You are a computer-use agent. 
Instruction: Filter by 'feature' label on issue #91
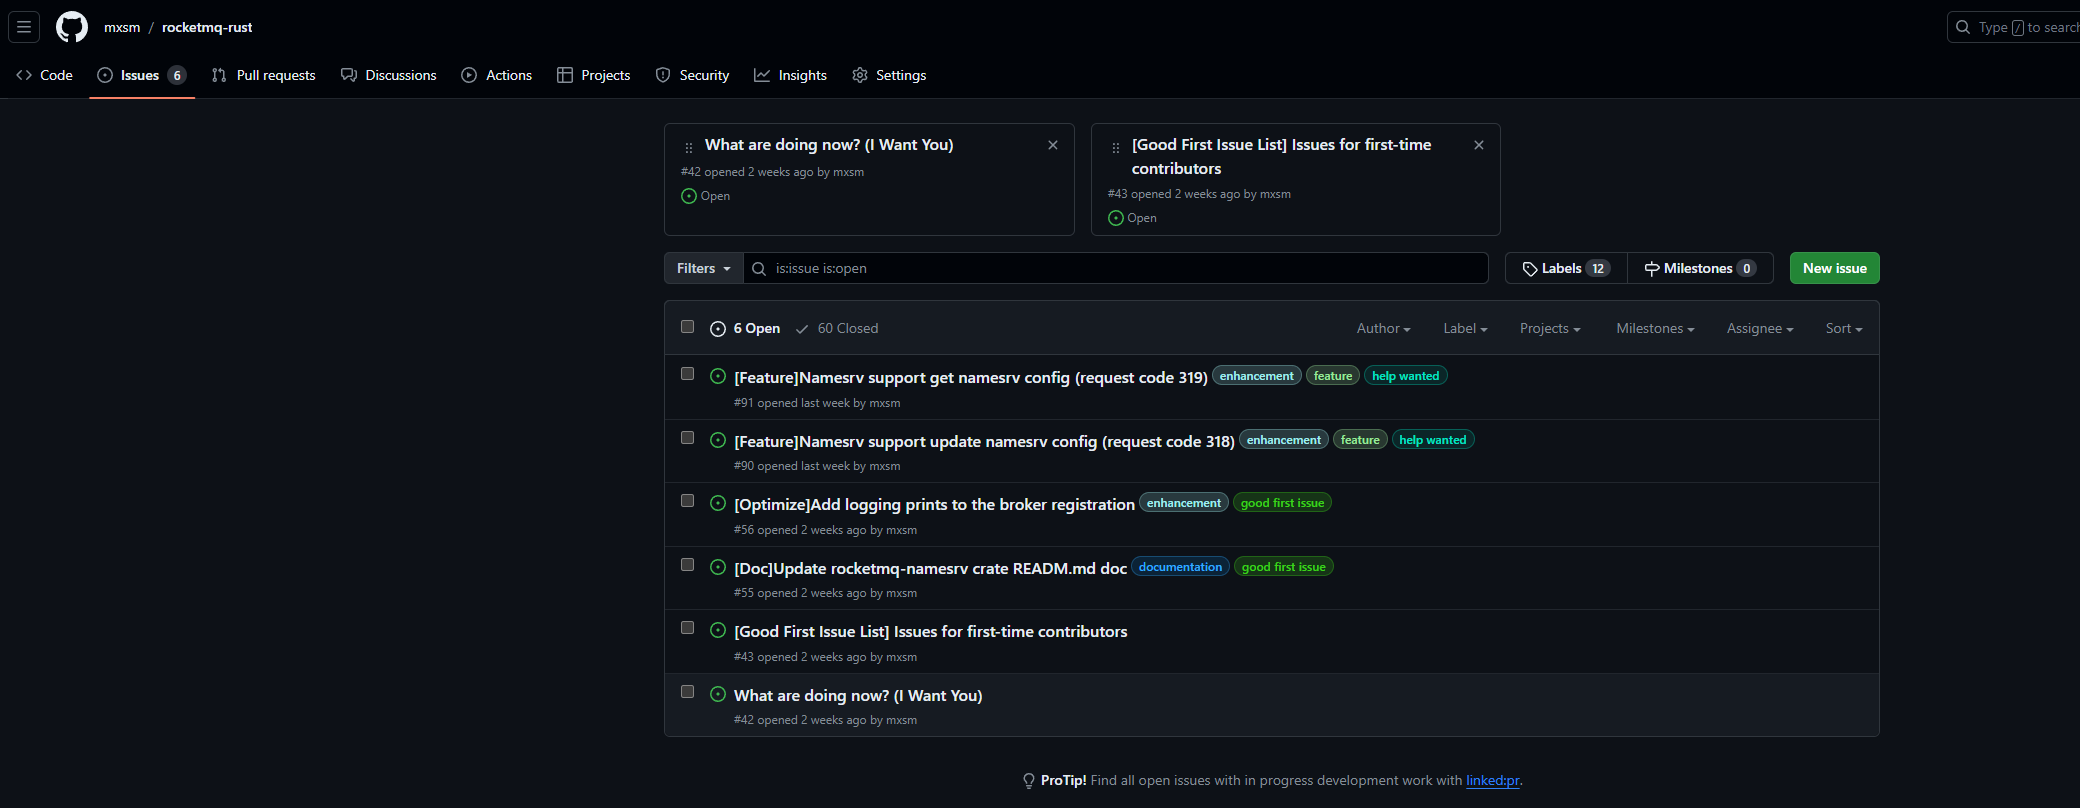click(x=1332, y=376)
